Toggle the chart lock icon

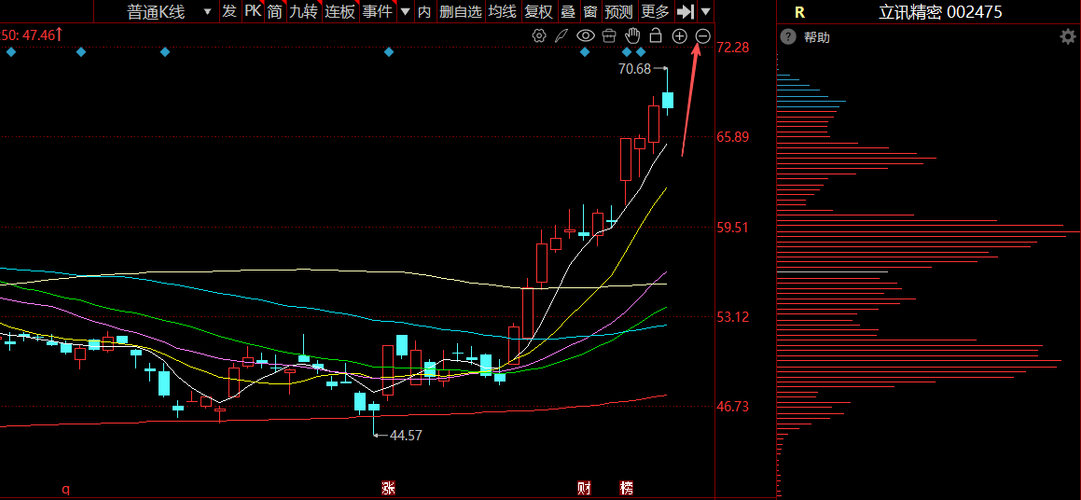656,36
